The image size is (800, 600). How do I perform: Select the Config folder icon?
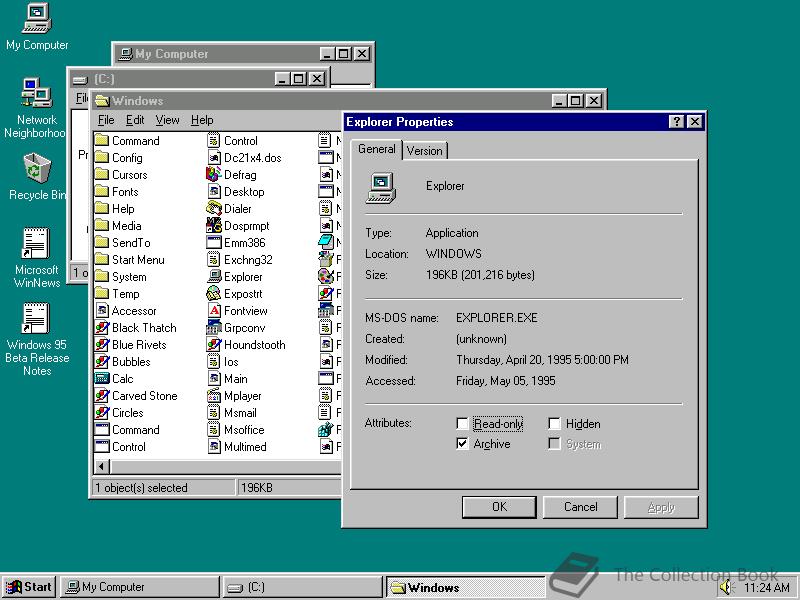(x=102, y=158)
